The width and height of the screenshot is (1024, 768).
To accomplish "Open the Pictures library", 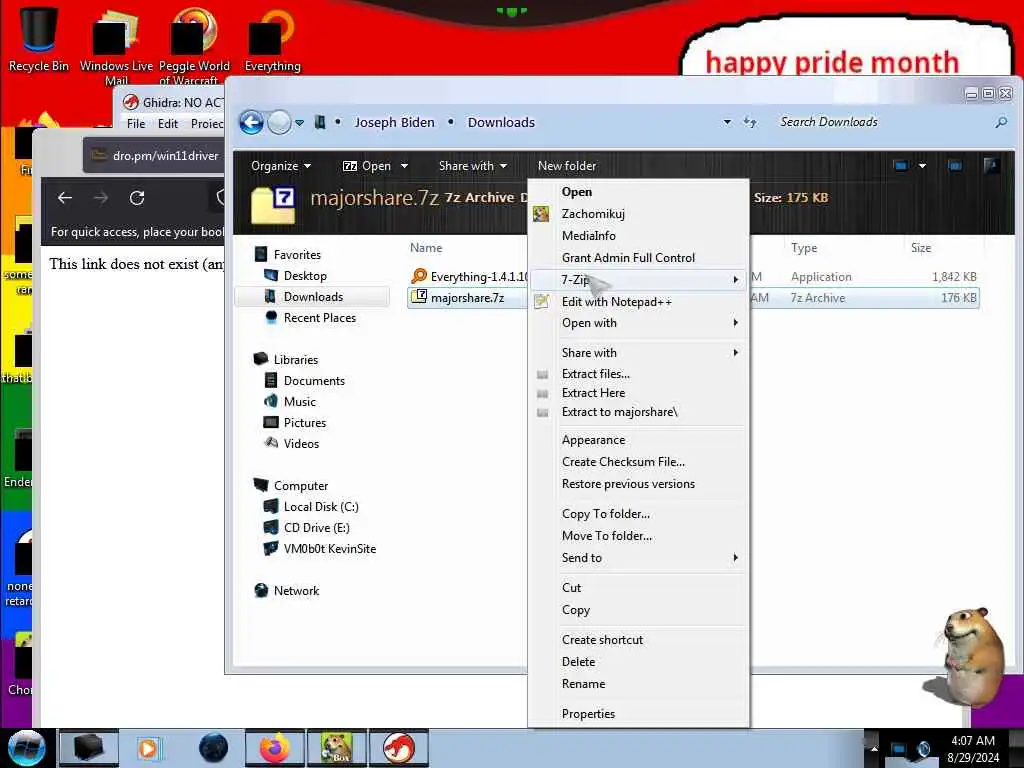I will click(295, 423).
